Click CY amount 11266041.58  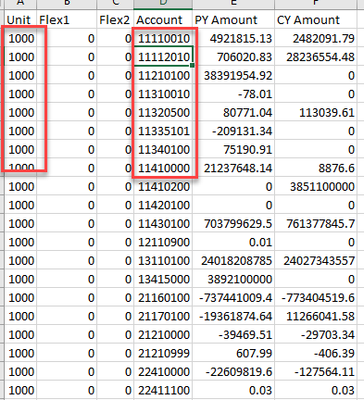click(x=315, y=316)
